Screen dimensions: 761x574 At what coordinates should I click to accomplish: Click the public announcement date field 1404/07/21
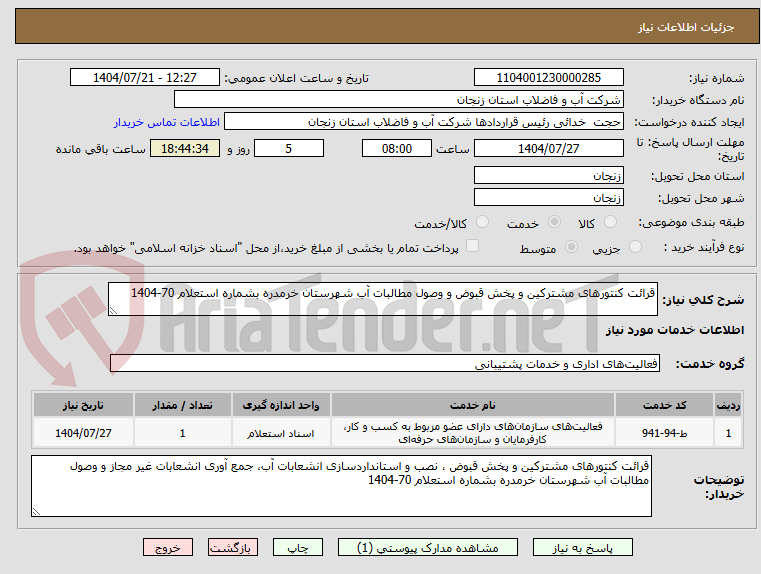(x=145, y=77)
